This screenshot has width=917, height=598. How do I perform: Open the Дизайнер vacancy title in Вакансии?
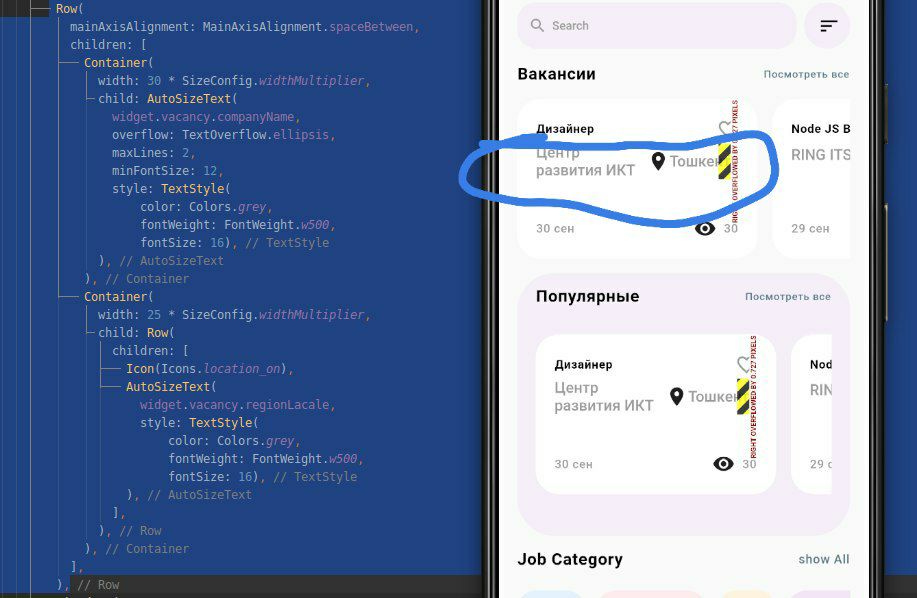click(565, 129)
